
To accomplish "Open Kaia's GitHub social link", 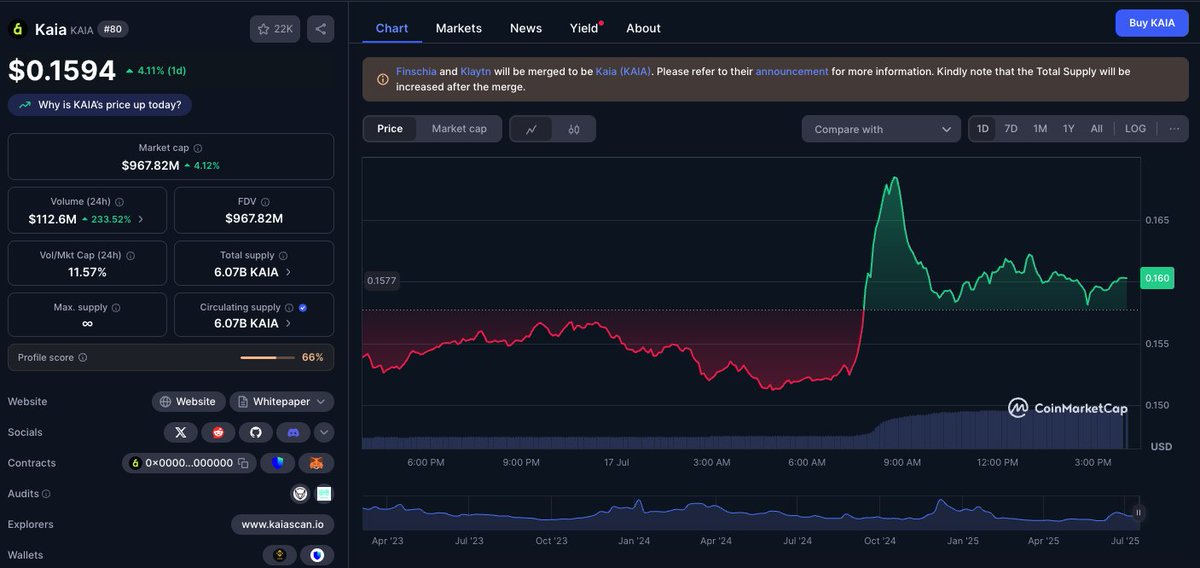I will [x=255, y=432].
